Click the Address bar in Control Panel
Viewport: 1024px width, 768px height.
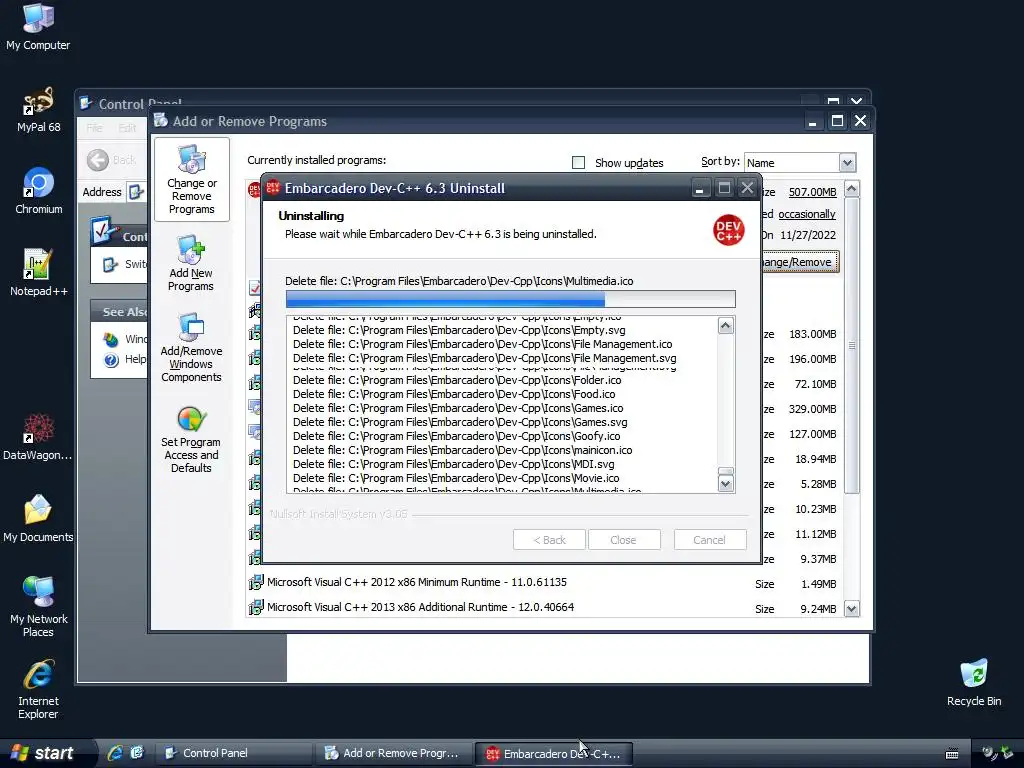[x=137, y=192]
